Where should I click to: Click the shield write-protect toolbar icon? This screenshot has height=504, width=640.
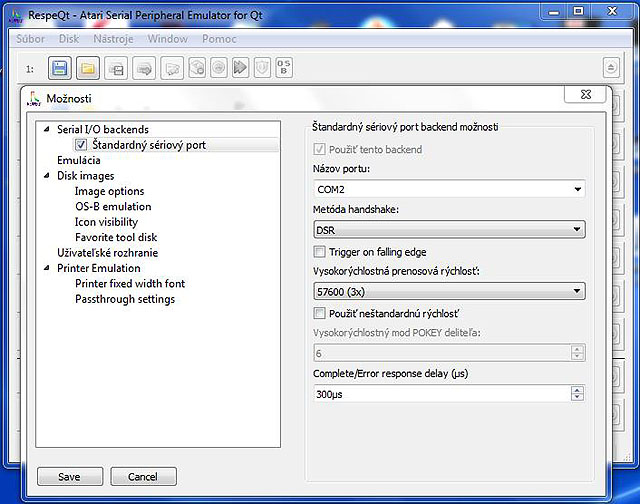262,67
